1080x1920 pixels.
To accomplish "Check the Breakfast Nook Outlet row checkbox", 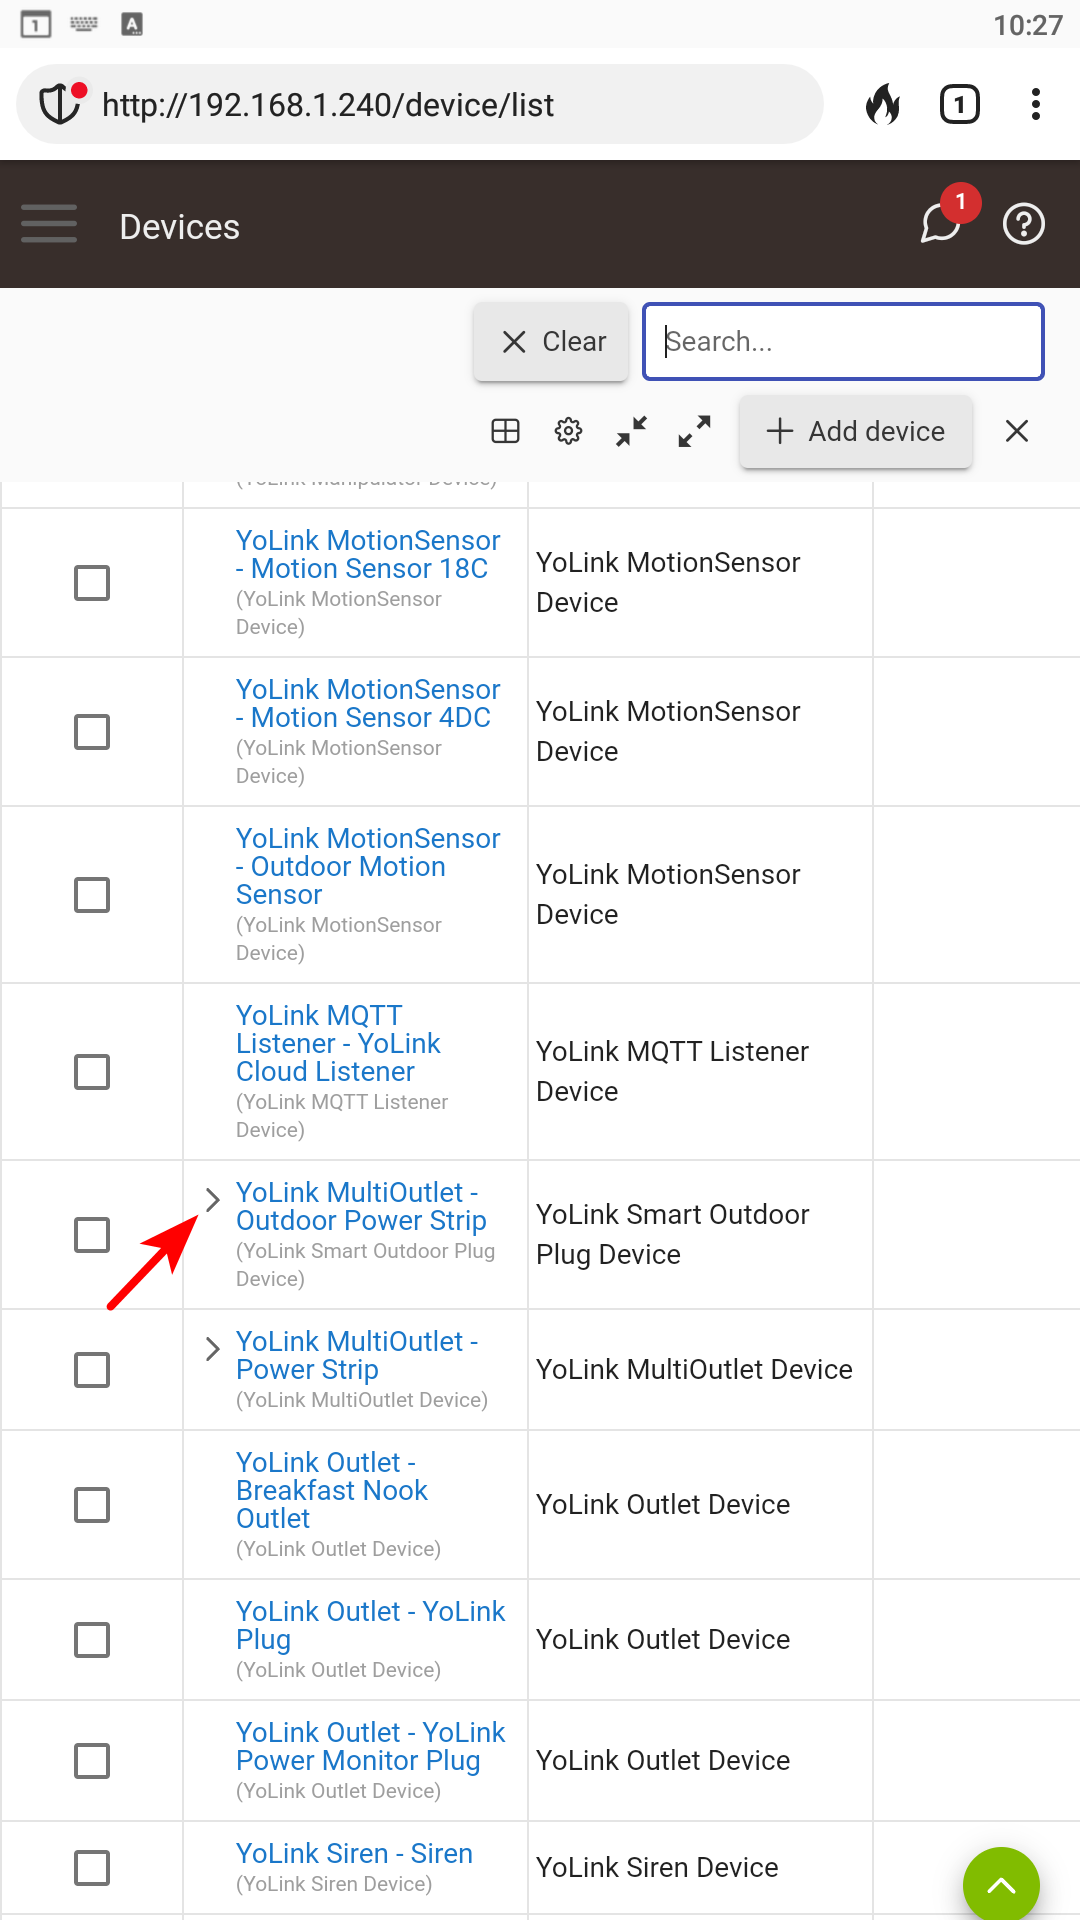I will pos(92,1505).
